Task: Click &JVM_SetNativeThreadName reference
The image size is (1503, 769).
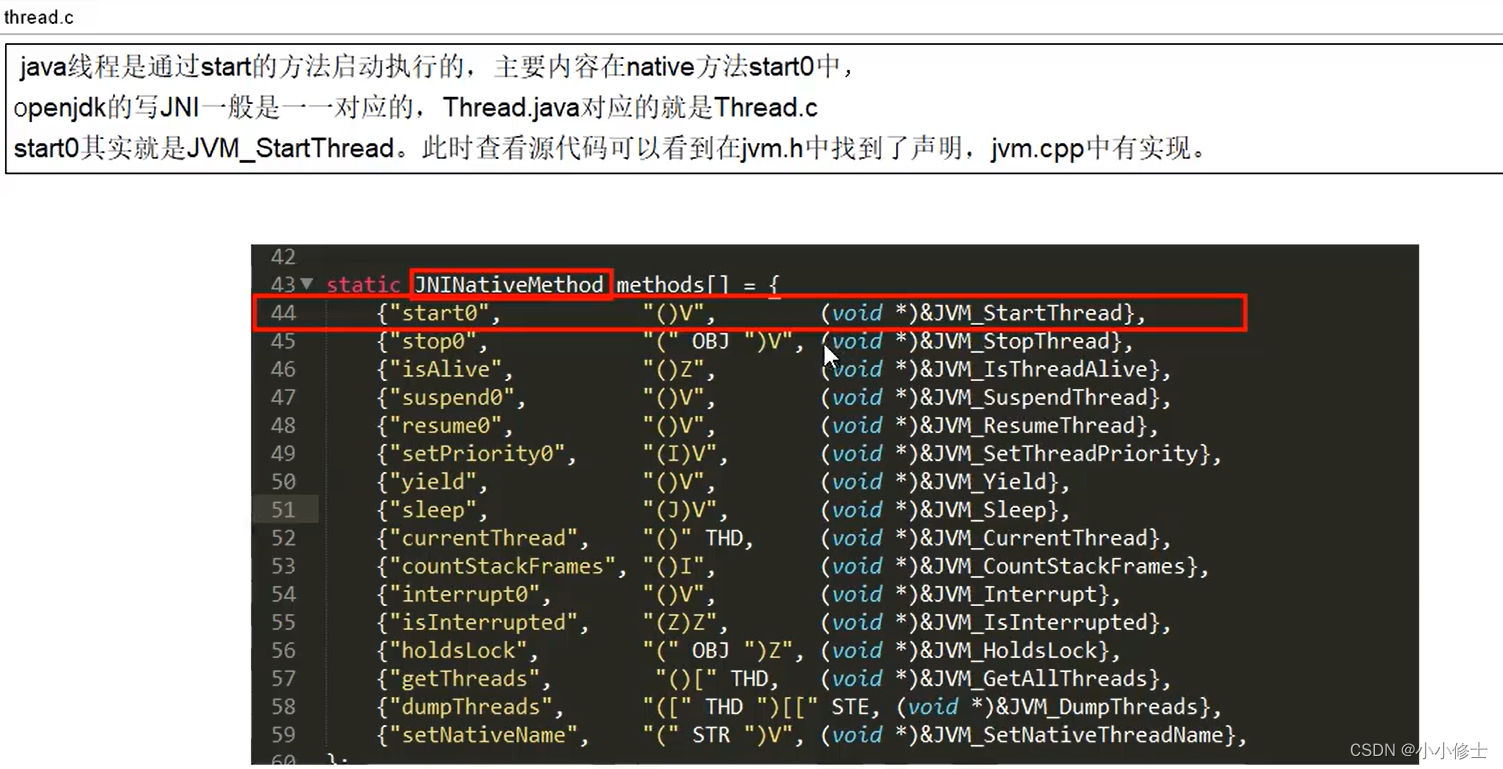Action: (x=1071, y=735)
